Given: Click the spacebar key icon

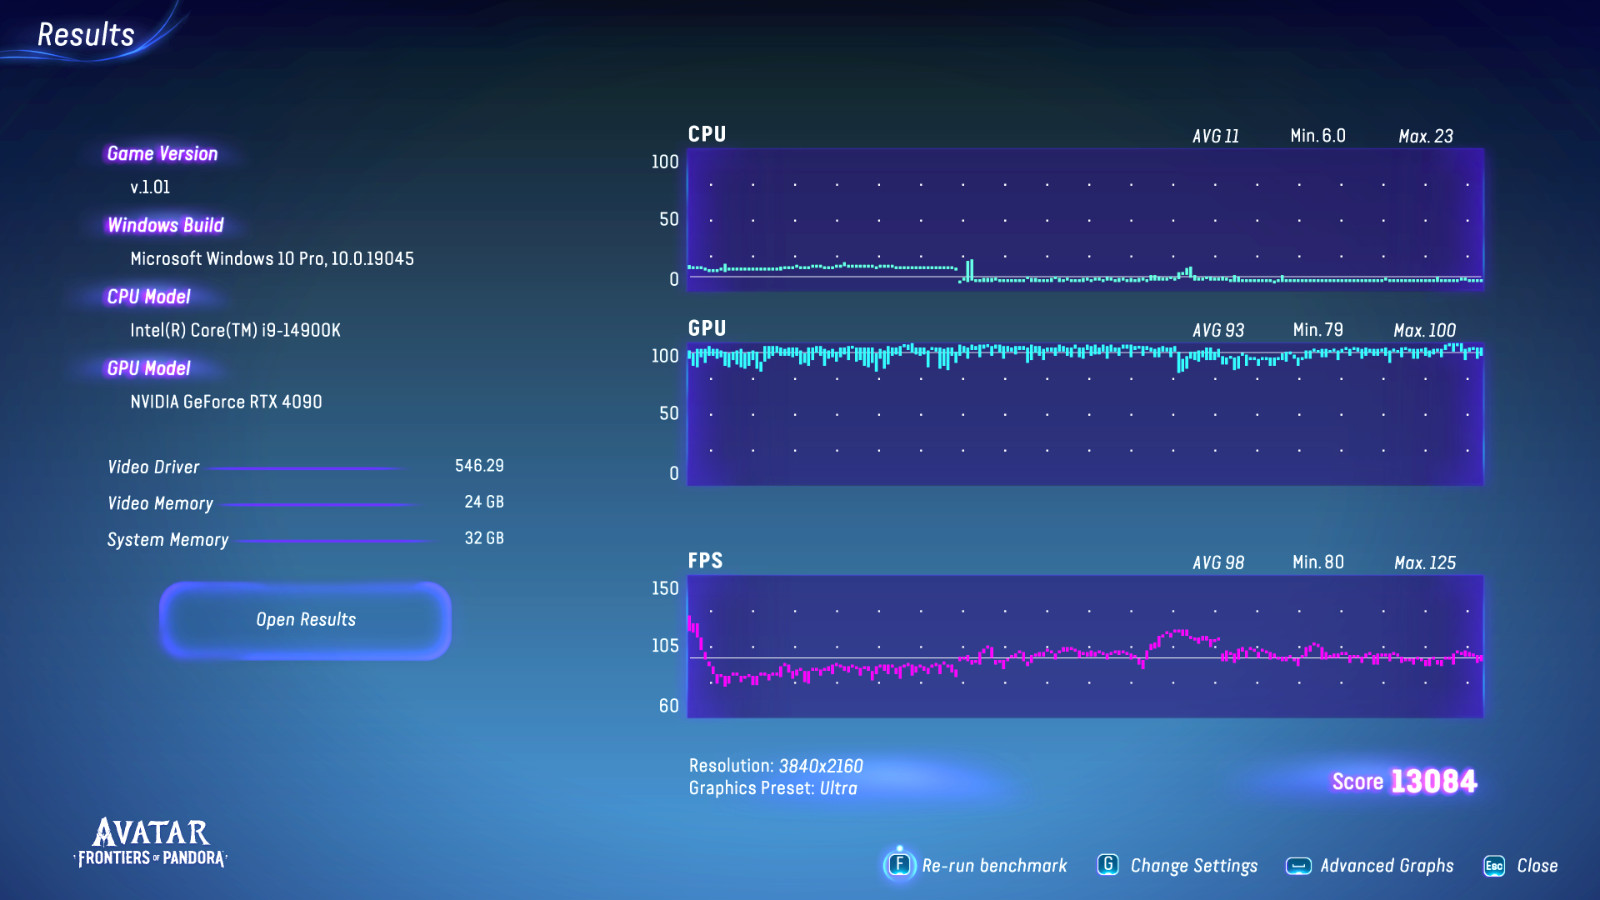Looking at the screenshot, I should tap(1298, 866).
